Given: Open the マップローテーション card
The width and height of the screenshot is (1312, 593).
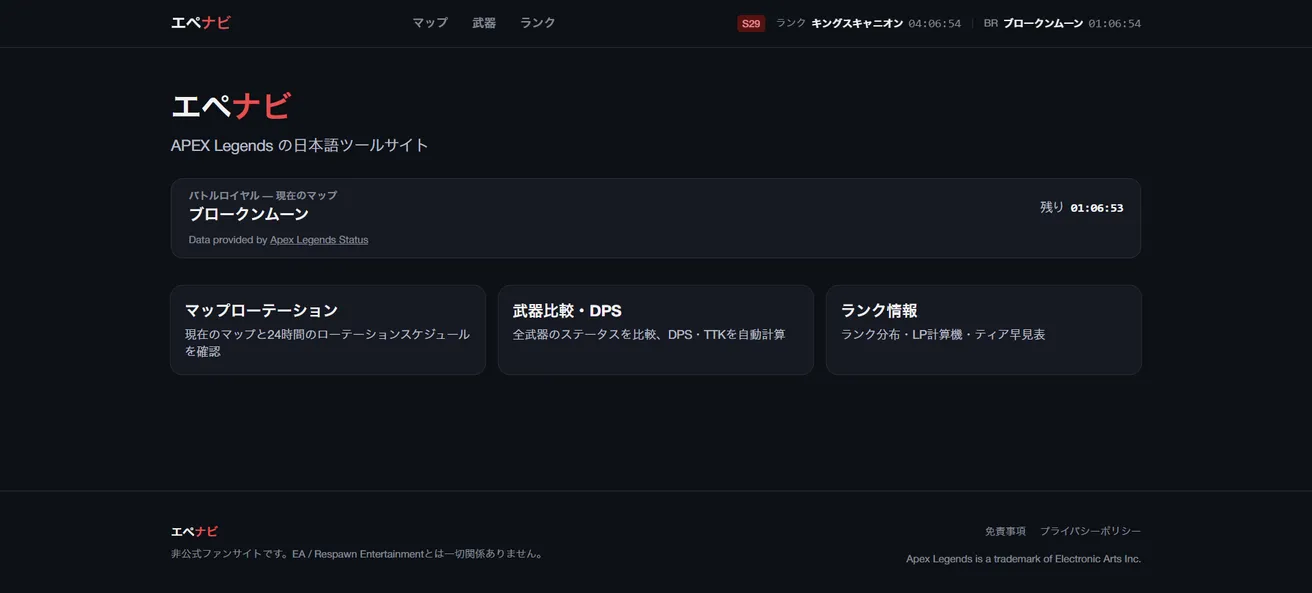Looking at the screenshot, I should coord(328,330).
